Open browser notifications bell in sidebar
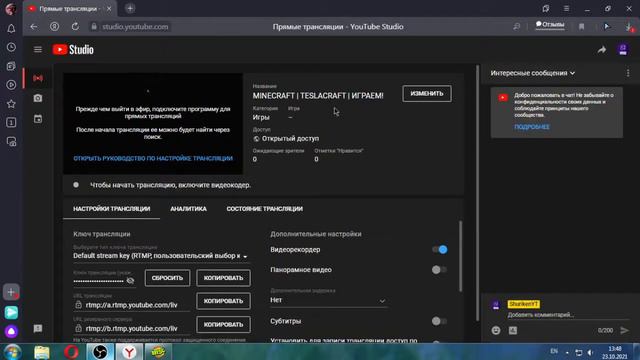The height and width of the screenshot is (360, 640). [x=11, y=29]
